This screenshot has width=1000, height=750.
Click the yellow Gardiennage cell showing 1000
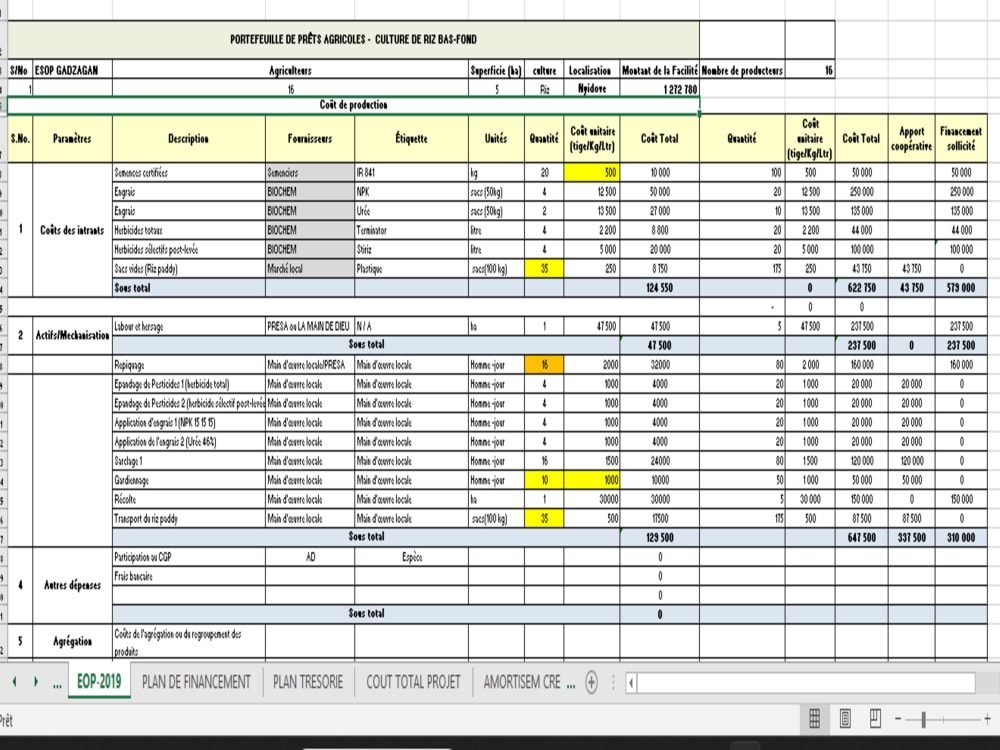tap(593, 479)
